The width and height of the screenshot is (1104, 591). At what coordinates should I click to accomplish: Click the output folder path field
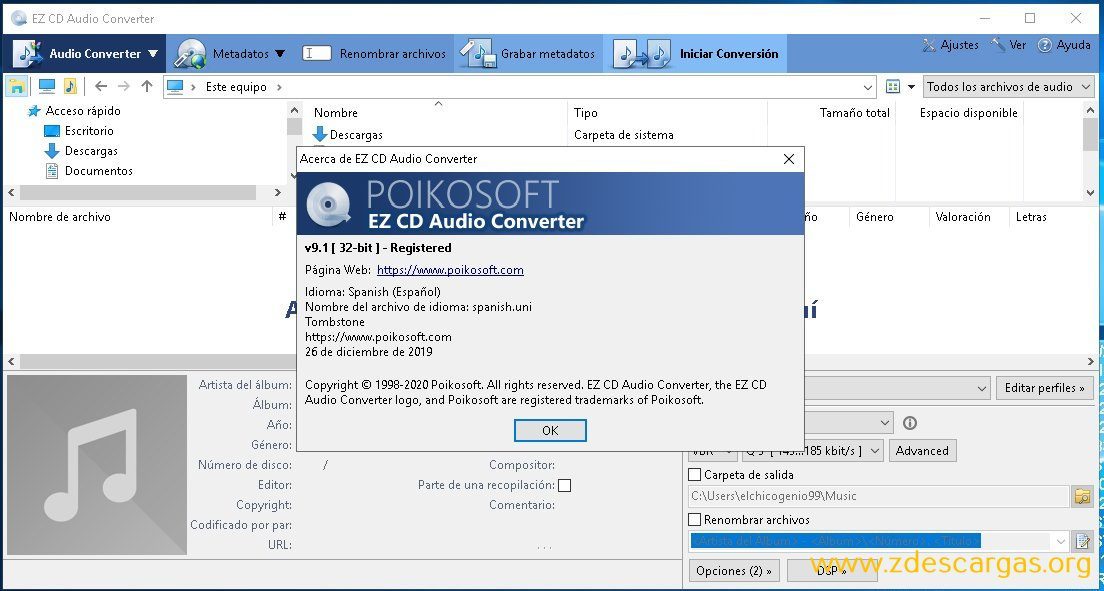878,496
